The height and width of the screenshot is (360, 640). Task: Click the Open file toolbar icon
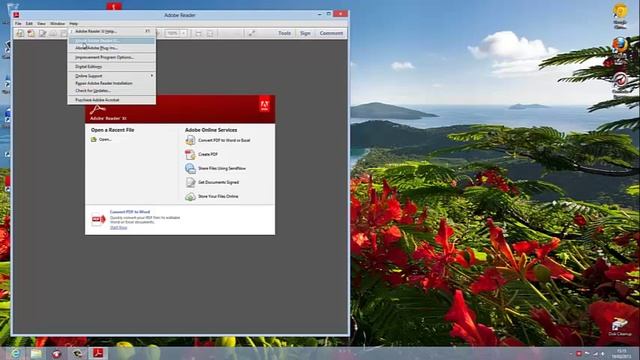[x=20, y=33]
